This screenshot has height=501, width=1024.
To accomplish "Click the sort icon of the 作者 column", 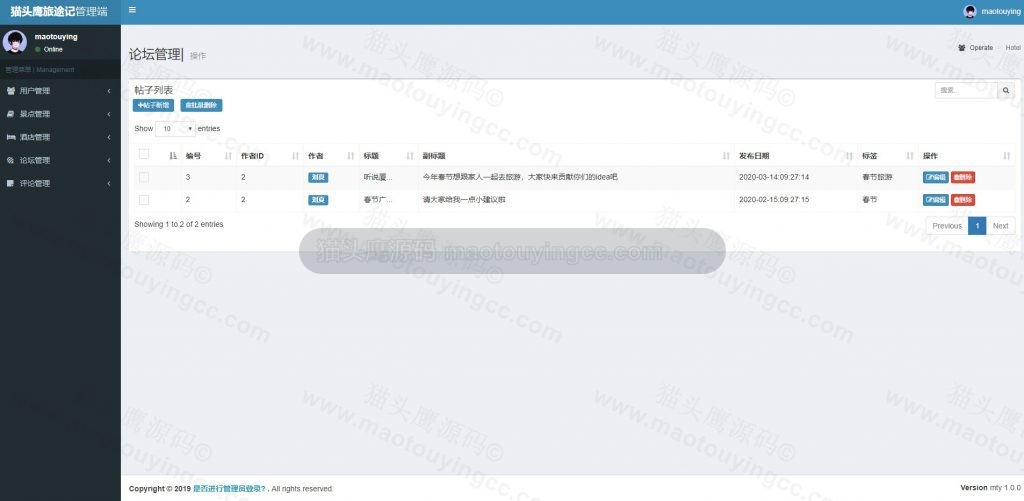I will coord(351,156).
